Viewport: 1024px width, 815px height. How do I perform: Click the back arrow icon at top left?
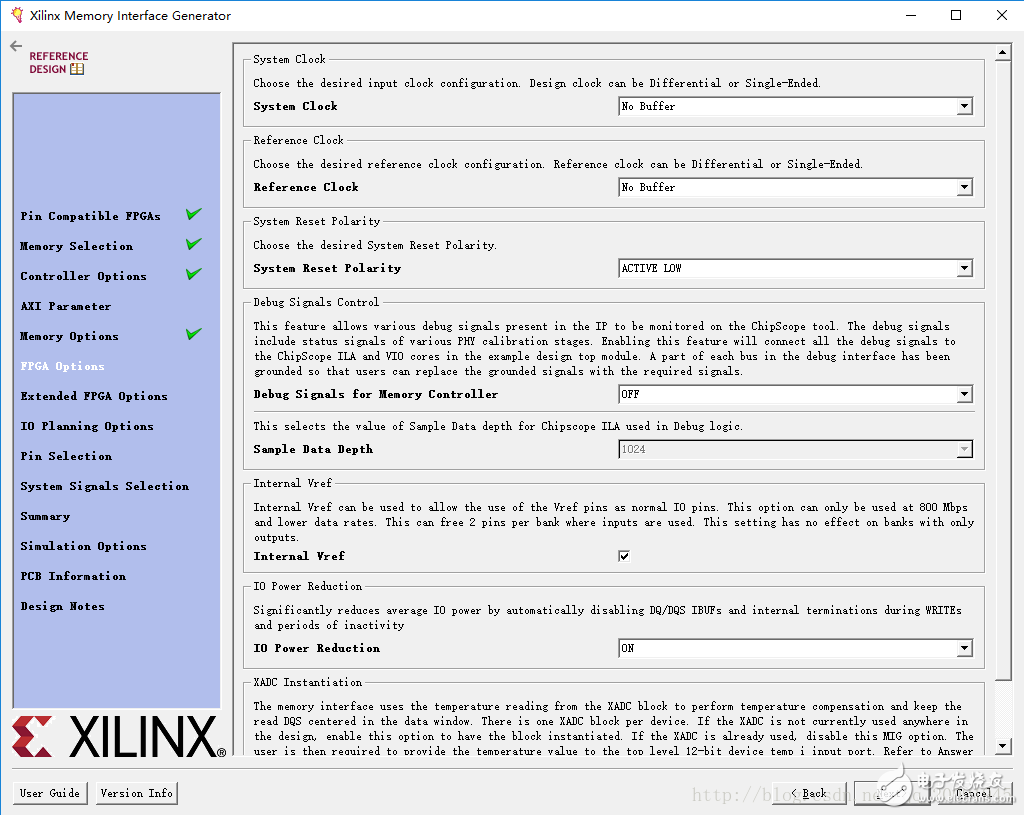(x=15, y=47)
